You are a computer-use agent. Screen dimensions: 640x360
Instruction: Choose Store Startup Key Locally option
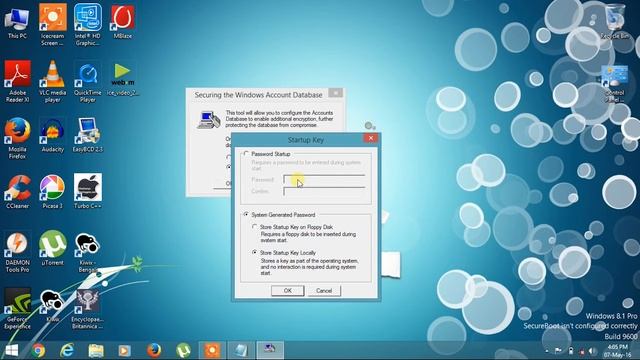click(x=255, y=253)
